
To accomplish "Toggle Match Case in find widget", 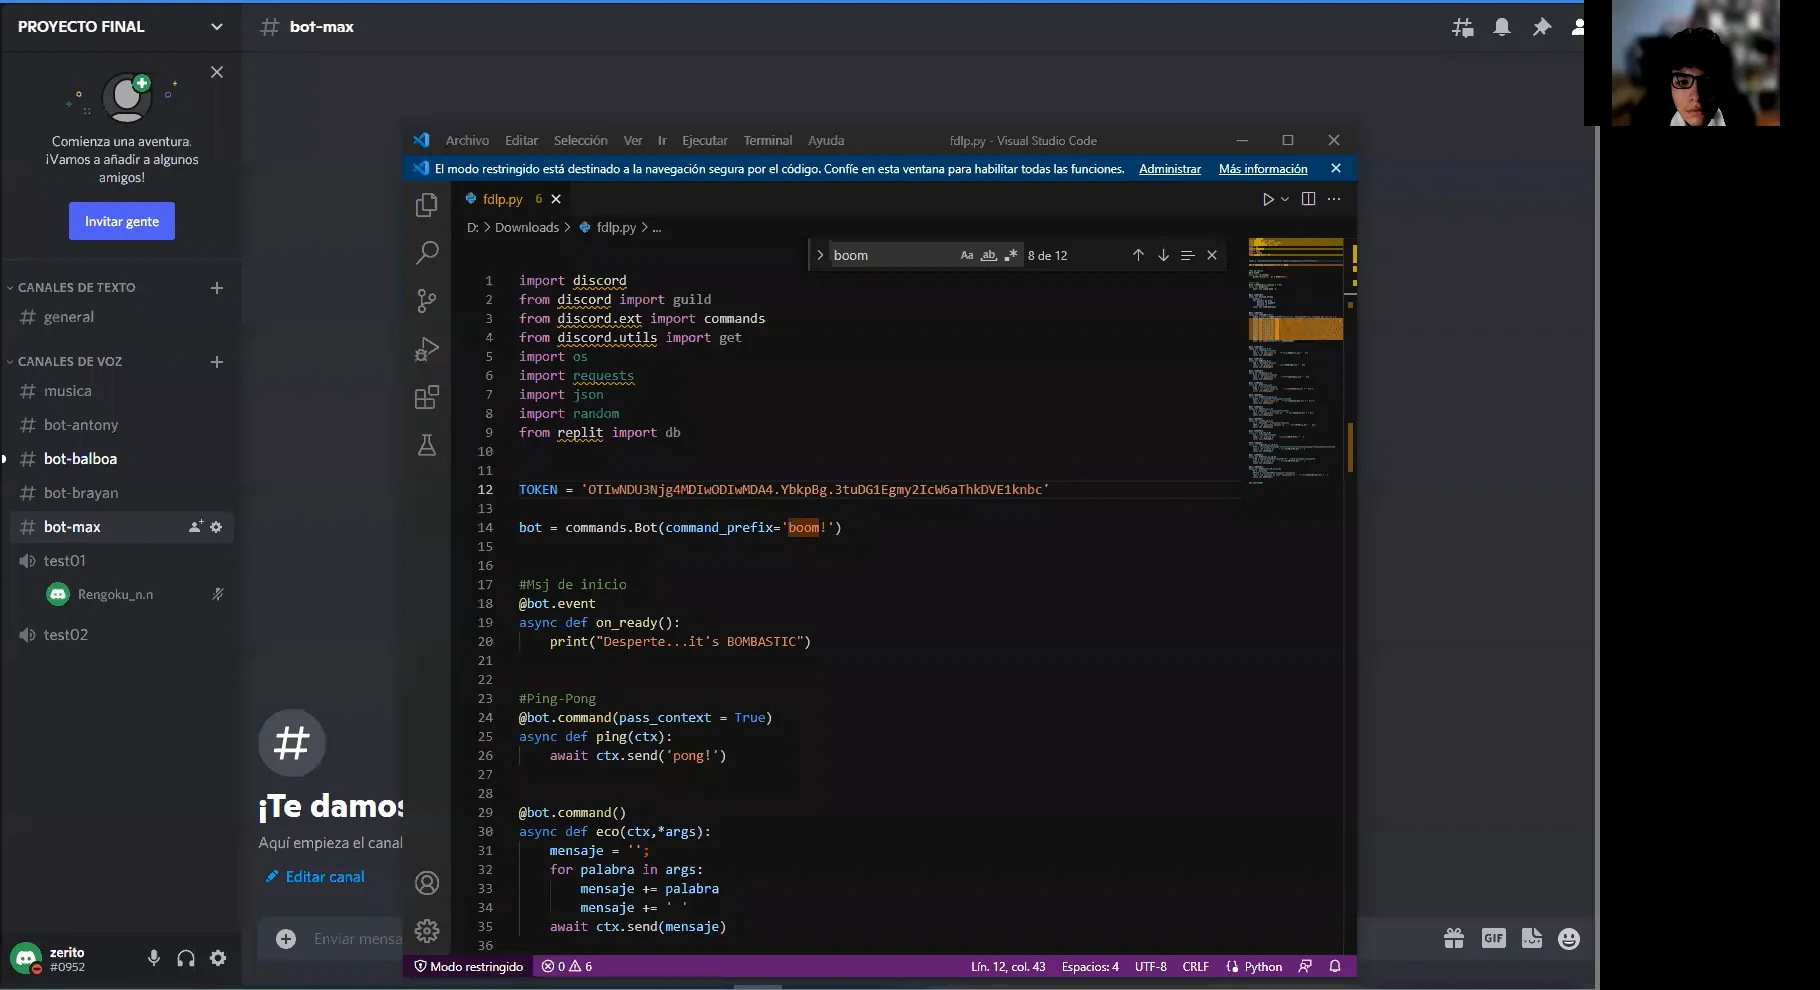I will (x=967, y=255).
